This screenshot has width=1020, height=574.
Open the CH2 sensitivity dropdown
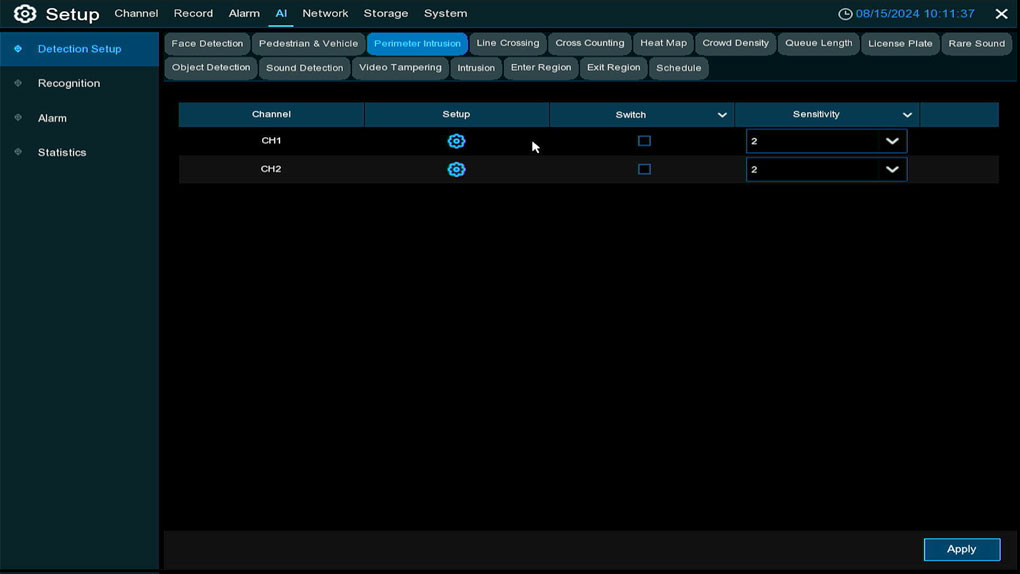tap(826, 169)
